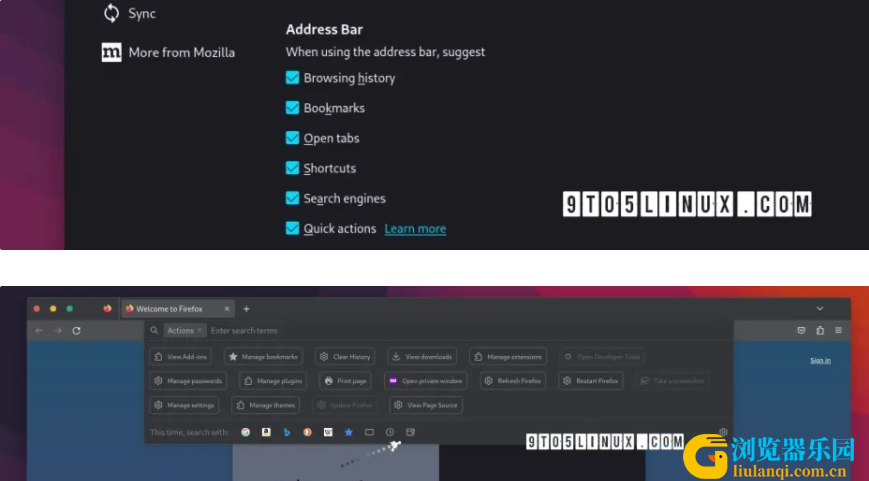Search bookmarks with the star icon
The width and height of the screenshot is (869, 481).
pyautogui.click(x=349, y=432)
